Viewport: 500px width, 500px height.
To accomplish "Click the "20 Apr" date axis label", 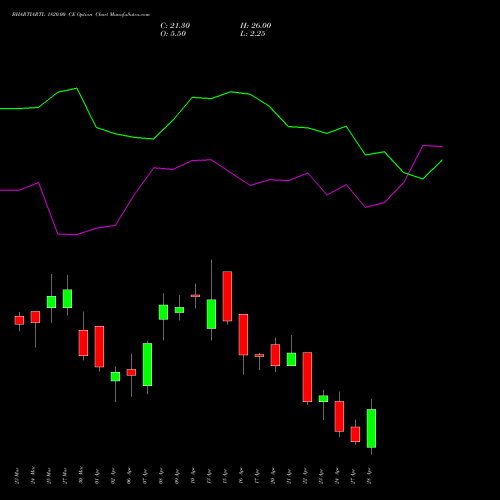I will click(x=273, y=476).
